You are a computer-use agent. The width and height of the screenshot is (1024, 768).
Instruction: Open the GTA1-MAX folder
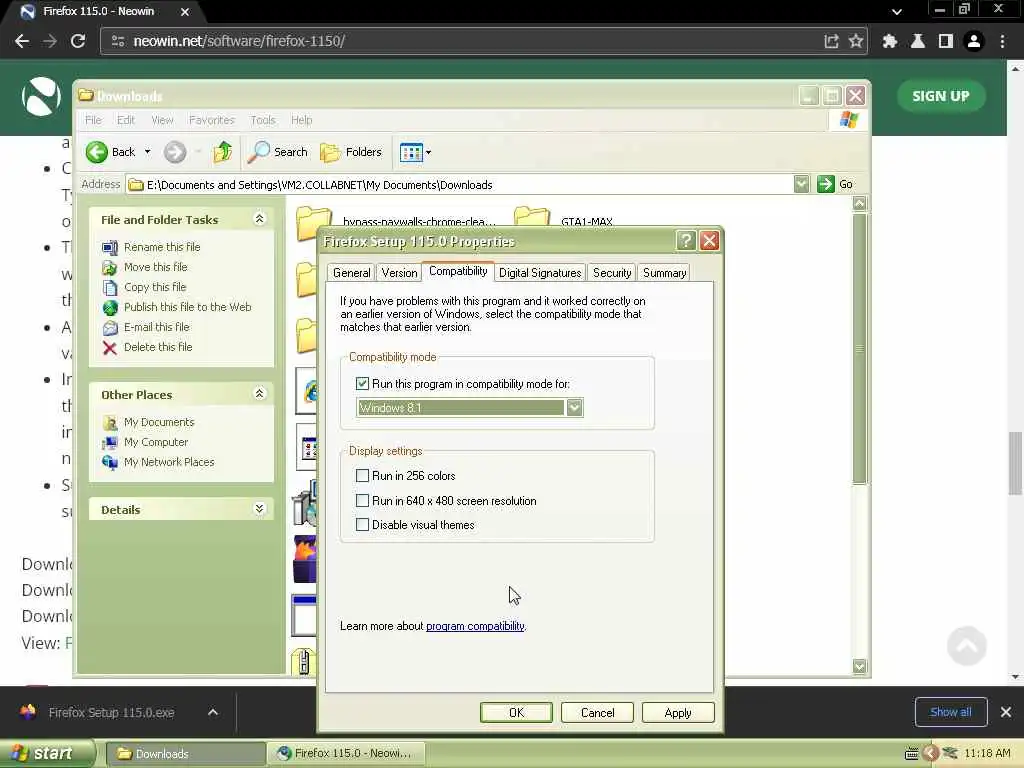click(x=586, y=221)
